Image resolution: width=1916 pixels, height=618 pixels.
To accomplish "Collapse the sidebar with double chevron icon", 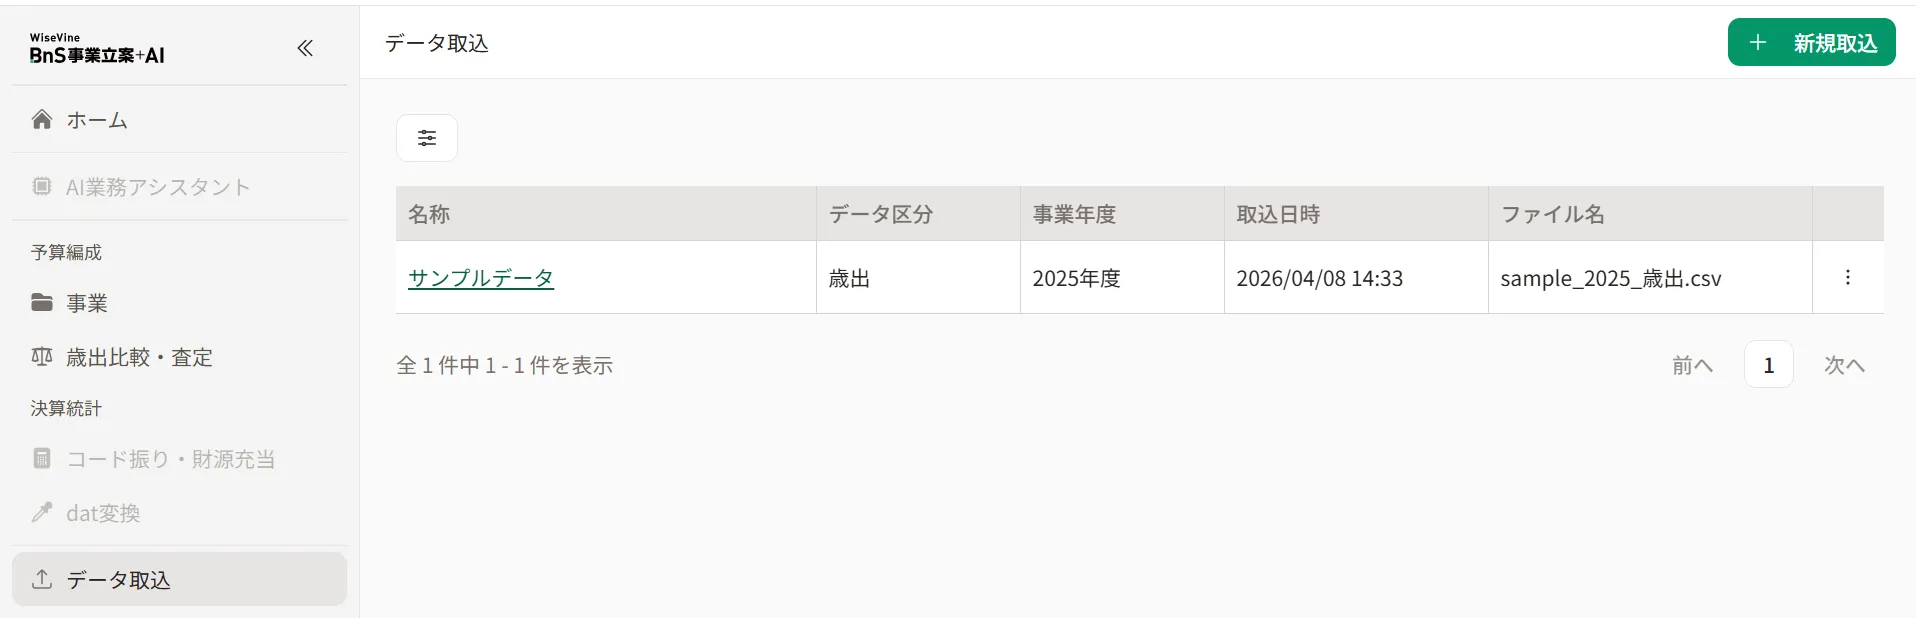I will (x=305, y=48).
